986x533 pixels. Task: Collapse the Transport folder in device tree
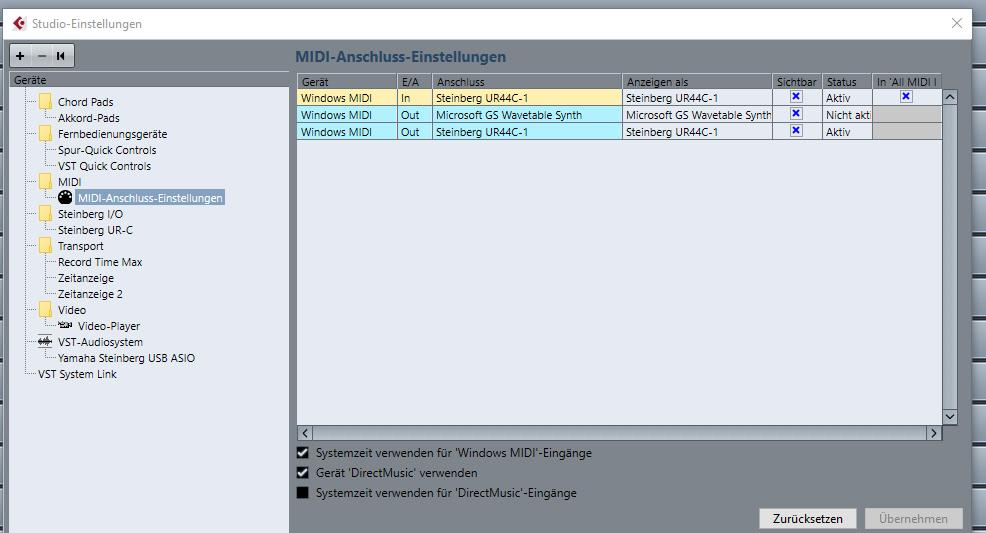click(x=45, y=245)
